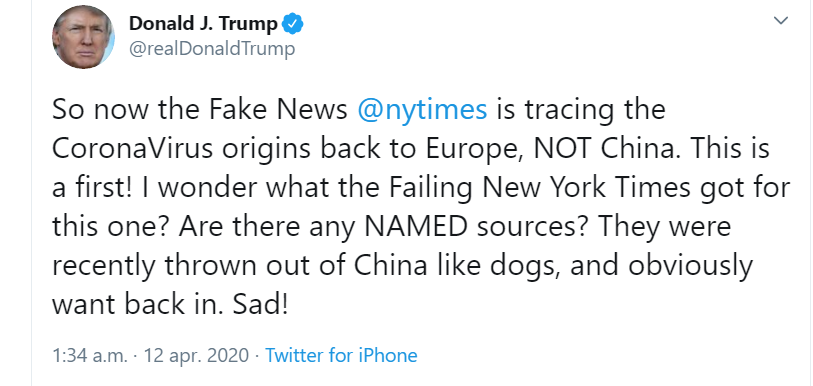Open the @nytimes mention link
Viewport: 813px width, 386px height.
point(422,110)
